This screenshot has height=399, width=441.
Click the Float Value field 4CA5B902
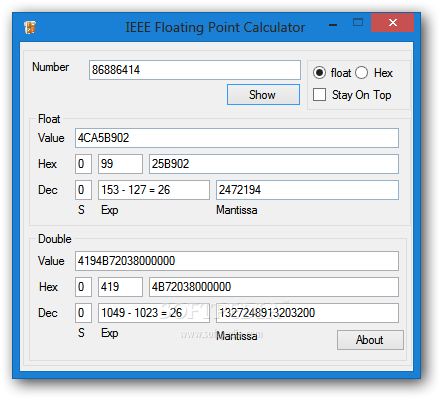(237, 138)
